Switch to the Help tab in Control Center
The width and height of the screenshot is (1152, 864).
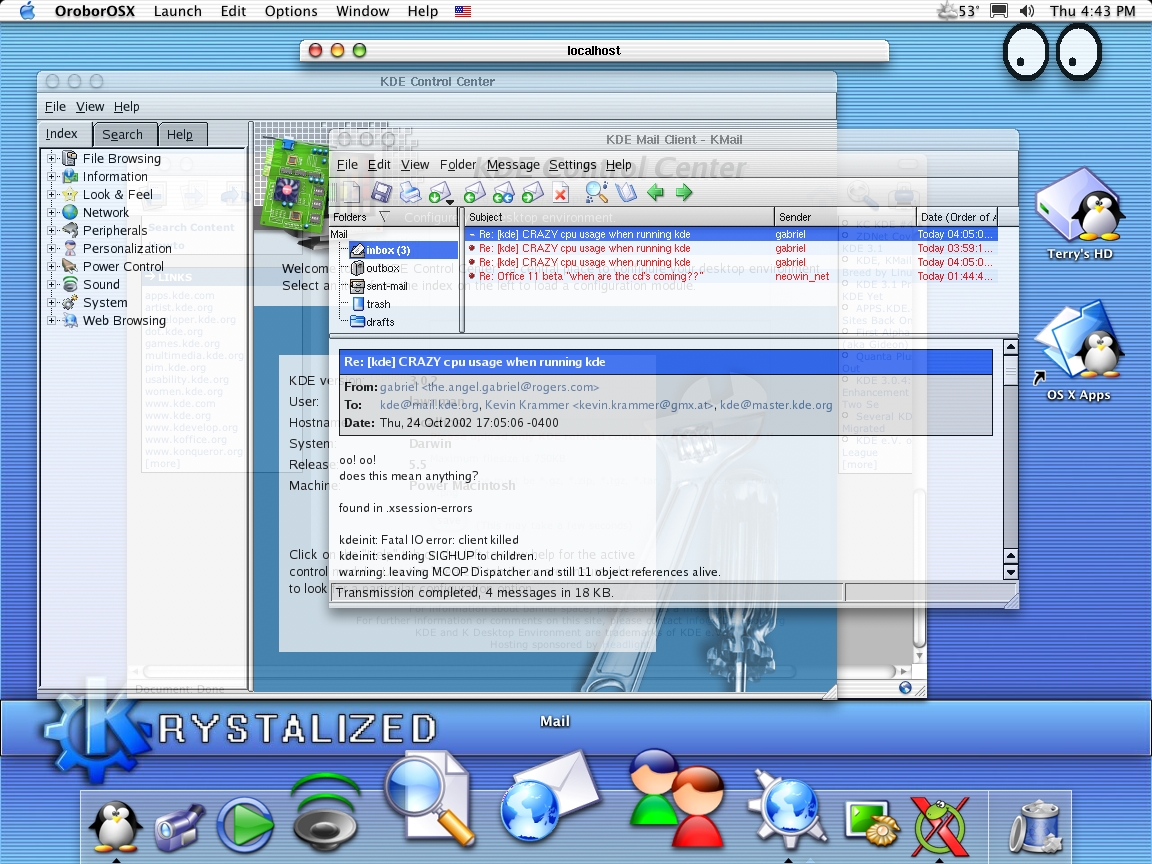[180, 134]
